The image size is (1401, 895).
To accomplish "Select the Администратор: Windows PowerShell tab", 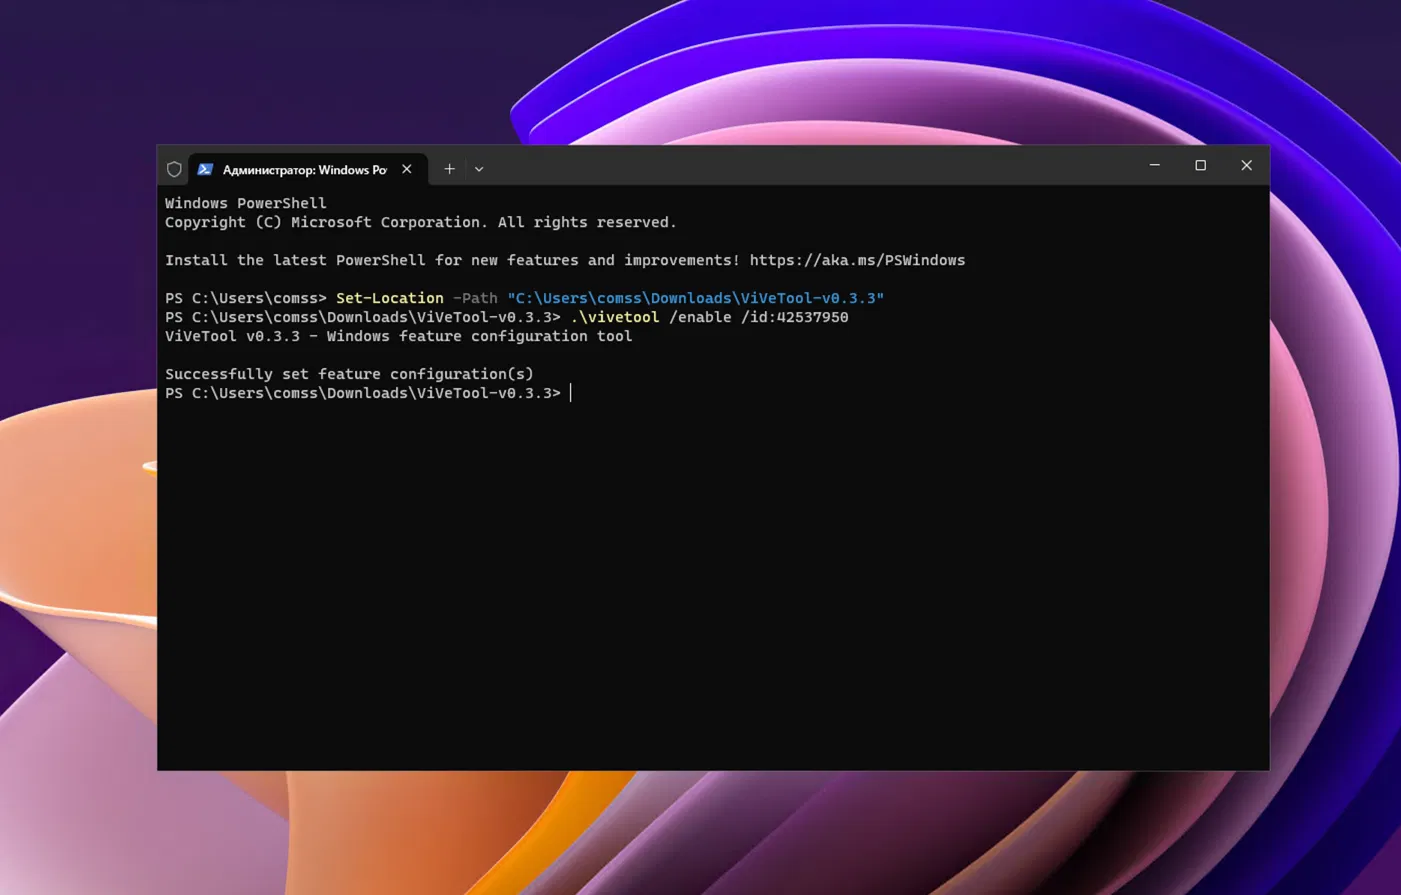I will 308,169.
